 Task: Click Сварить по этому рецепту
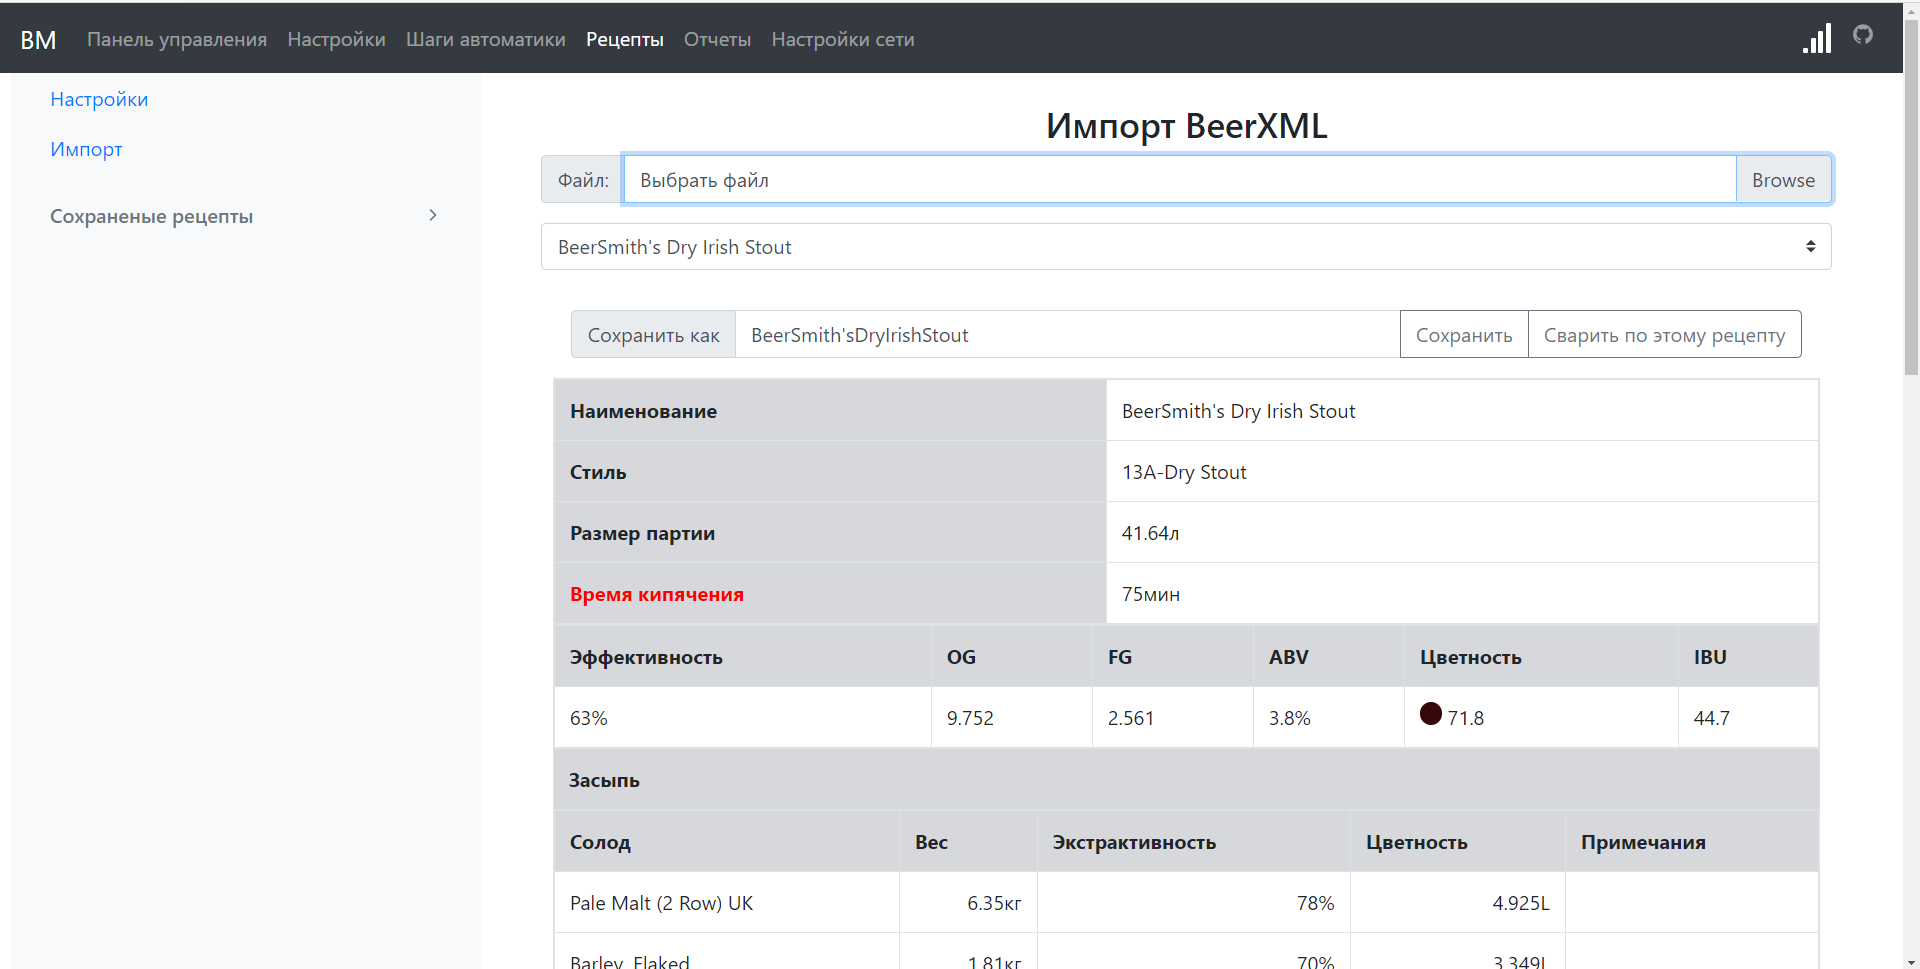1664,335
